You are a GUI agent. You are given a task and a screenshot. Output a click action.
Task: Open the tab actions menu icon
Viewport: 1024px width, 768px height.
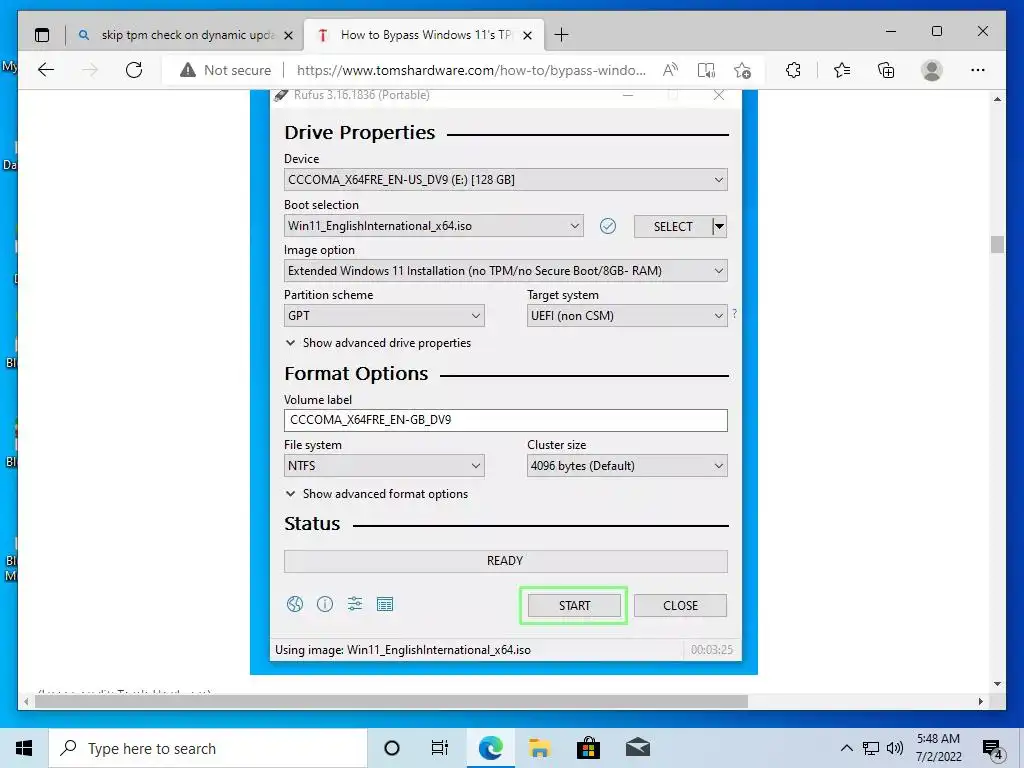(42, 35)
